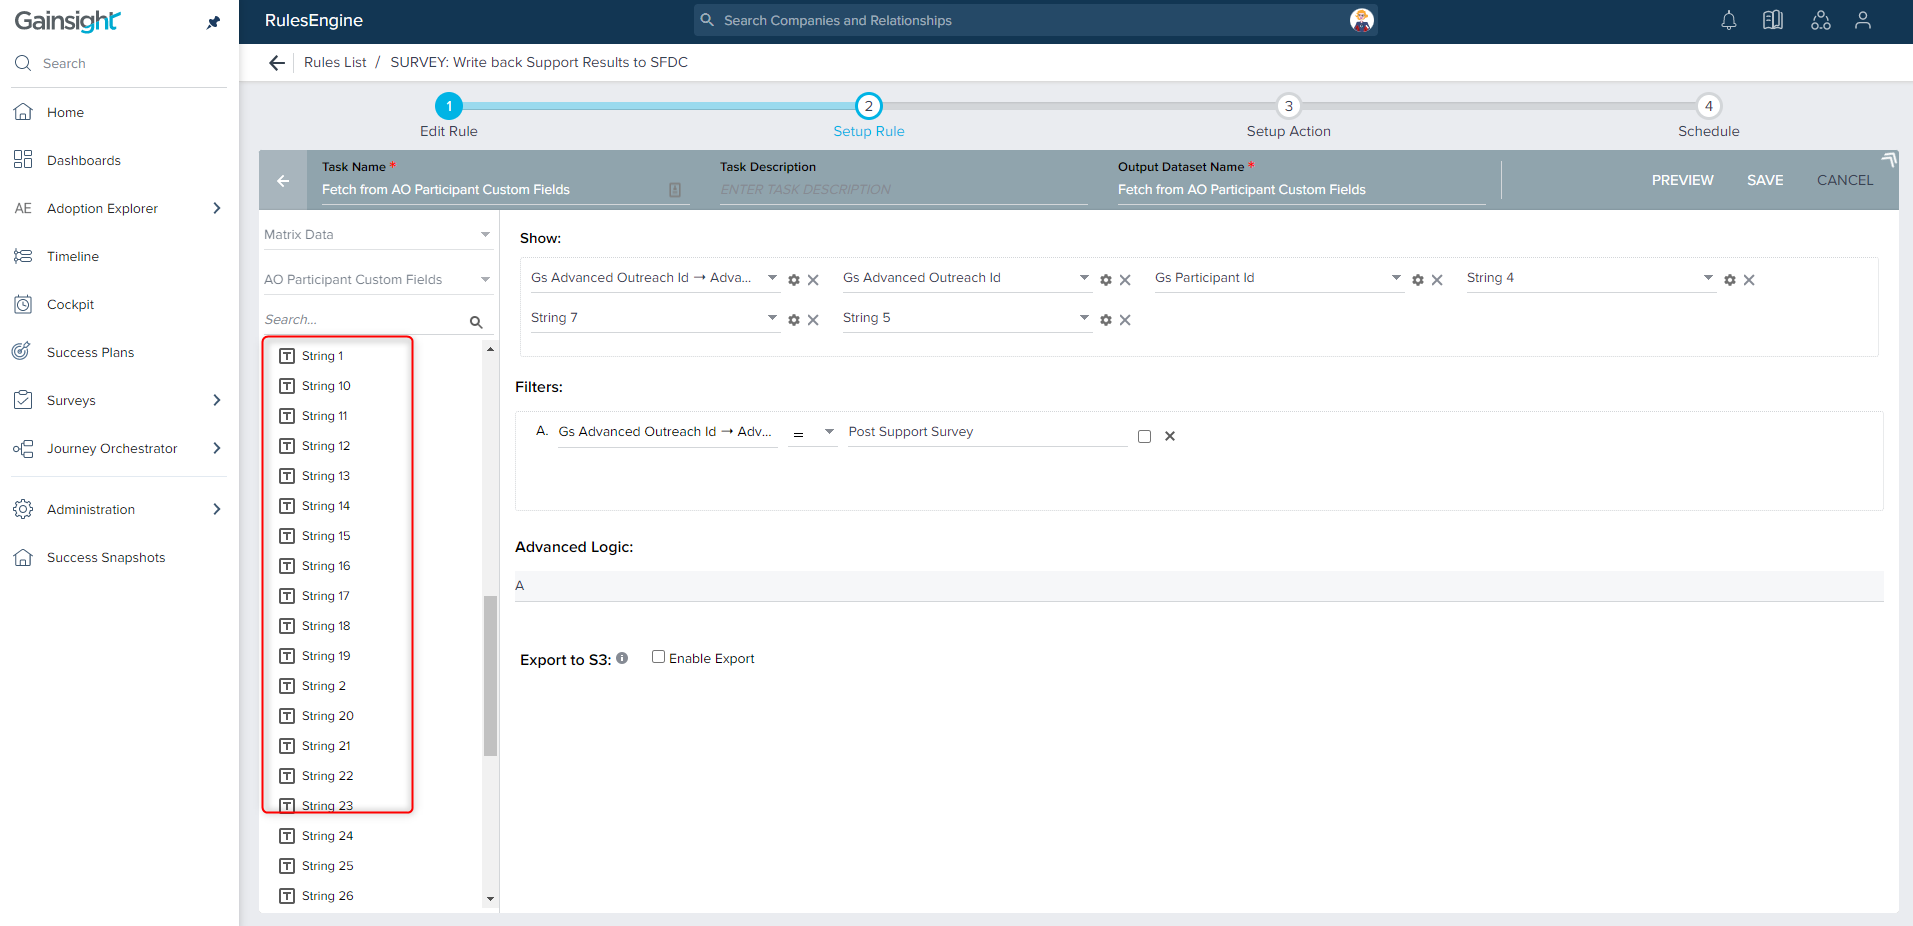Click the field list scrollbar thumb
The image size is (1913, 926).
[x=490, y=676]
